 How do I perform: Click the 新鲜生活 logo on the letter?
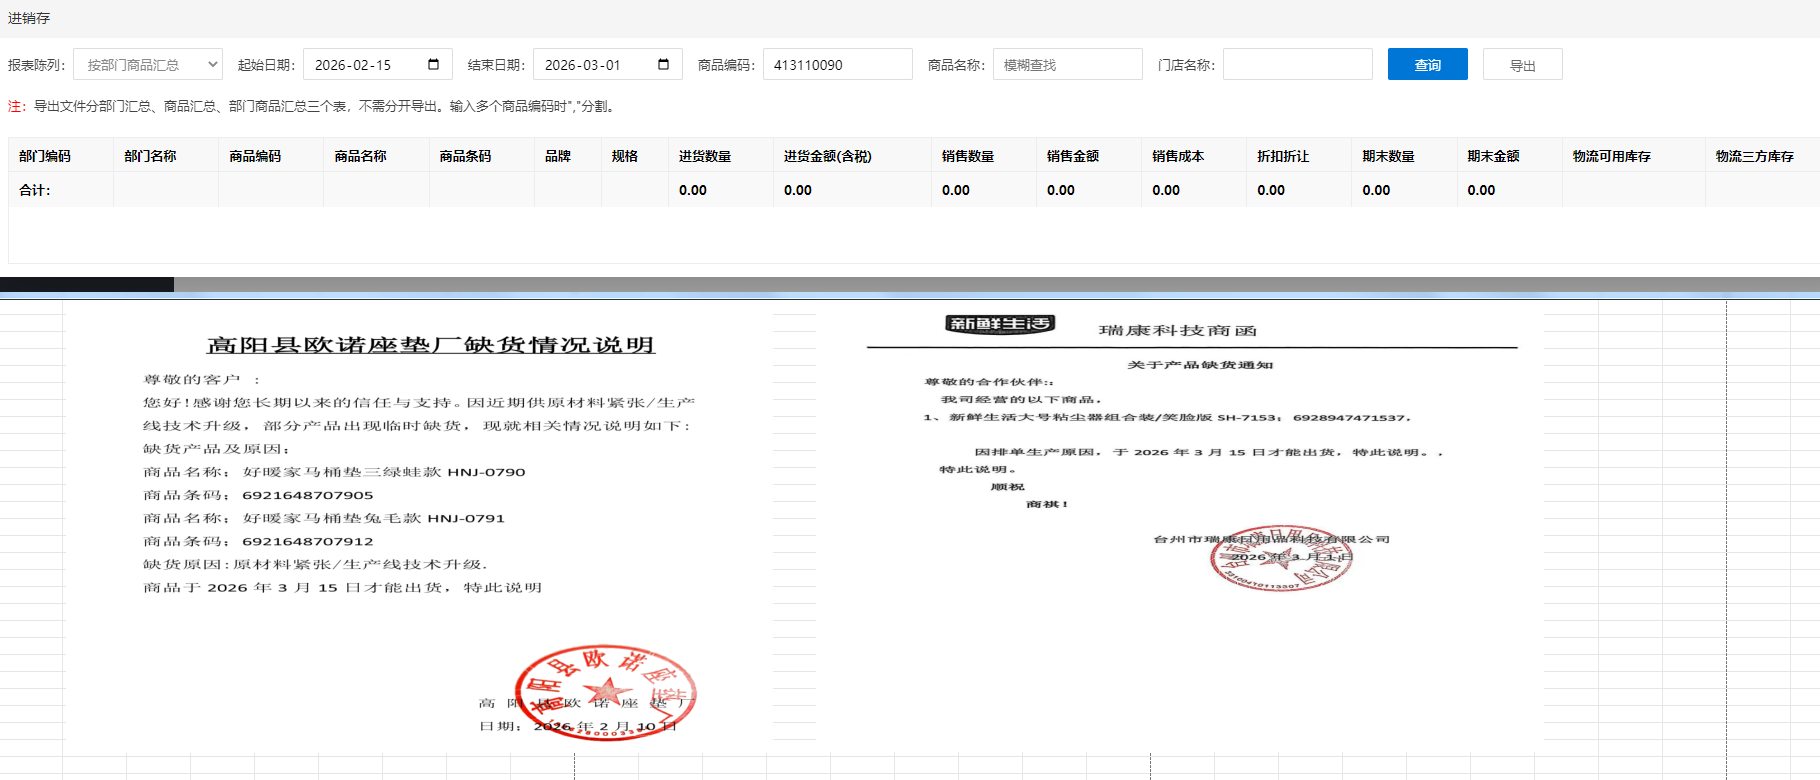click(x=999, y=324)
